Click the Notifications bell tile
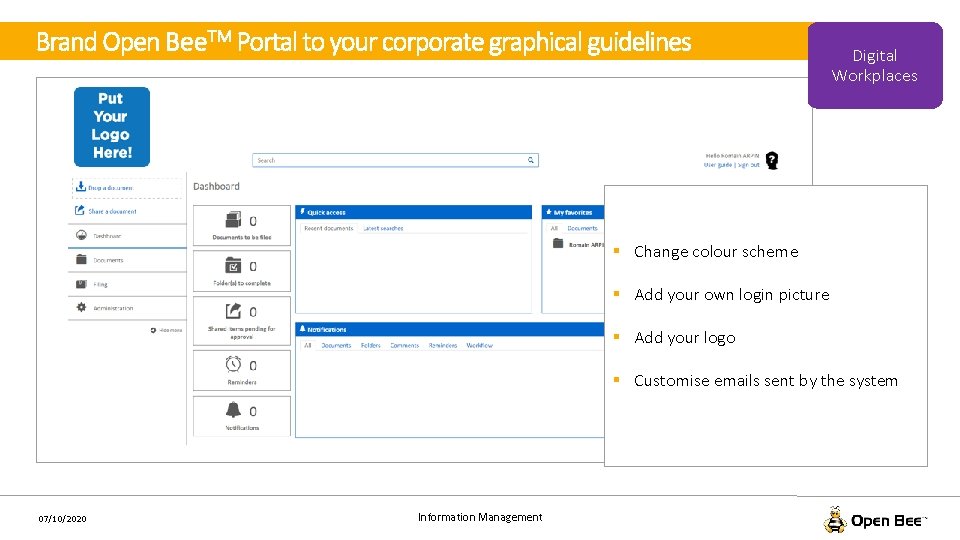Screen dimensions: 960x540 [242, 416]
